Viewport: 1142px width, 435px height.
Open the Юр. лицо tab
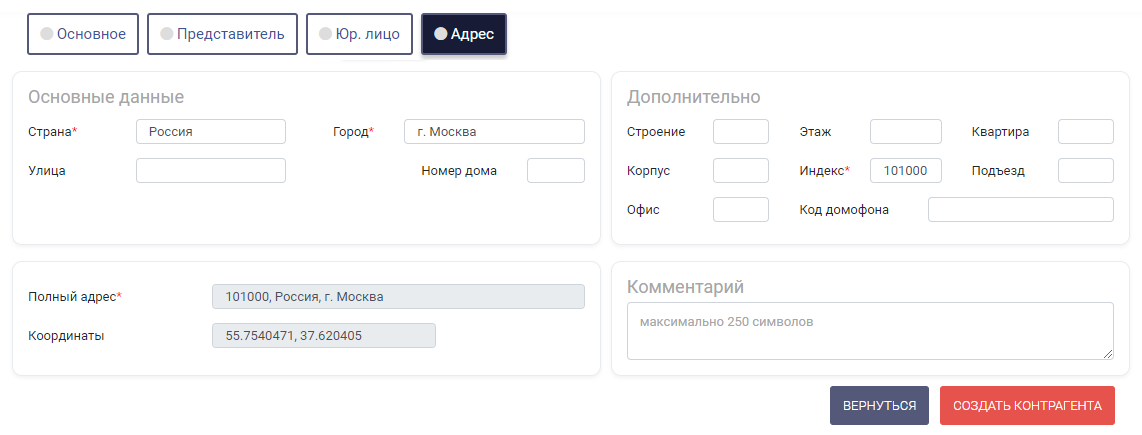(x=359, y=34)
